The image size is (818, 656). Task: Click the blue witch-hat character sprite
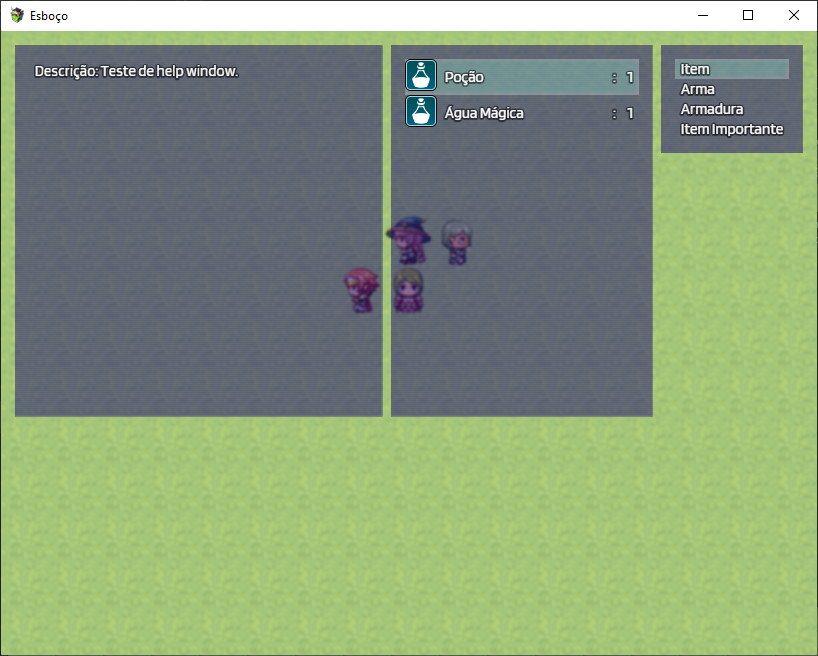[409, 240]
